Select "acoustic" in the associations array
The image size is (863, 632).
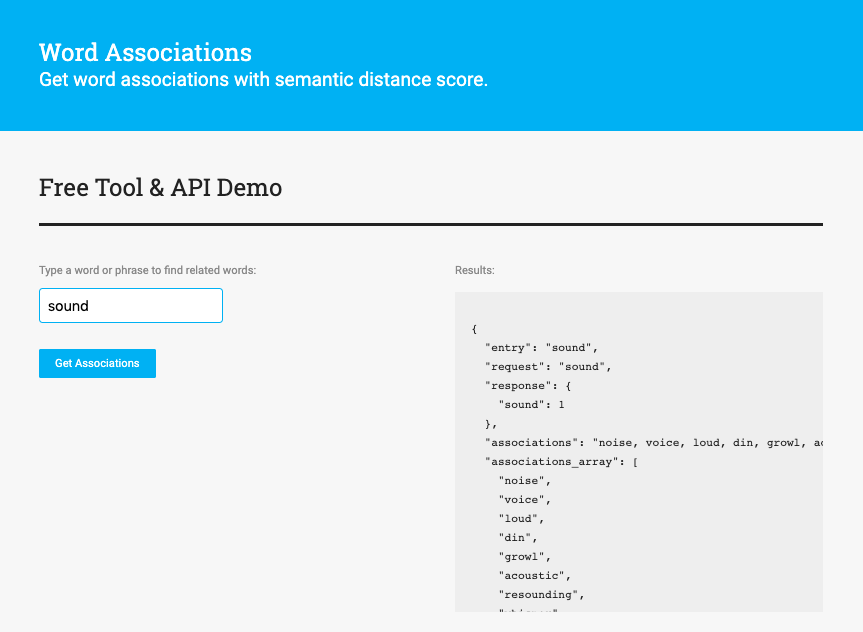534,575
